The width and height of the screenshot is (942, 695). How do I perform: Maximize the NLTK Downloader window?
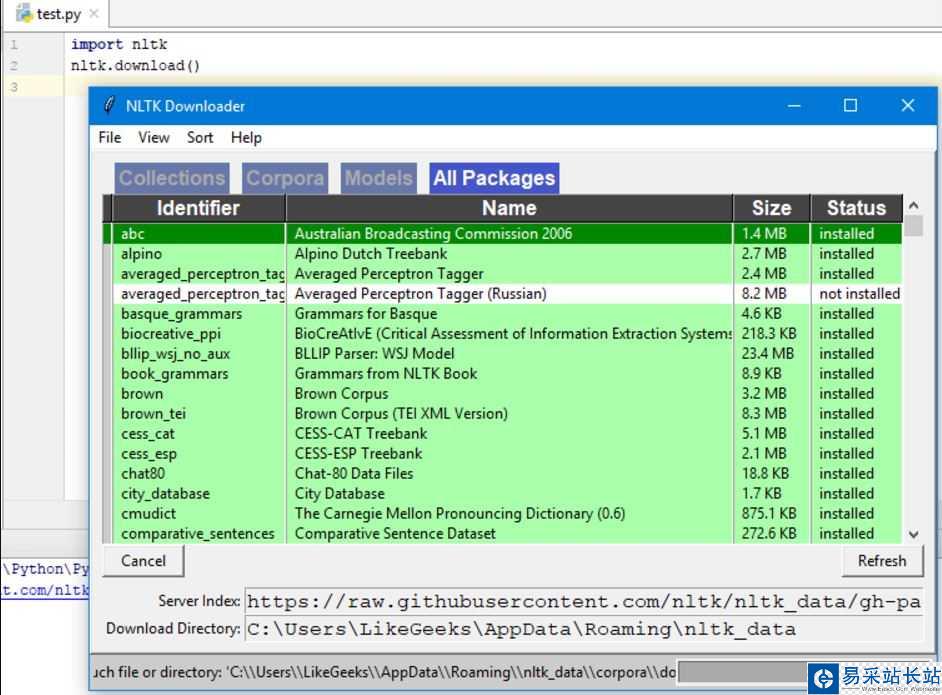(x=850, y=106)
